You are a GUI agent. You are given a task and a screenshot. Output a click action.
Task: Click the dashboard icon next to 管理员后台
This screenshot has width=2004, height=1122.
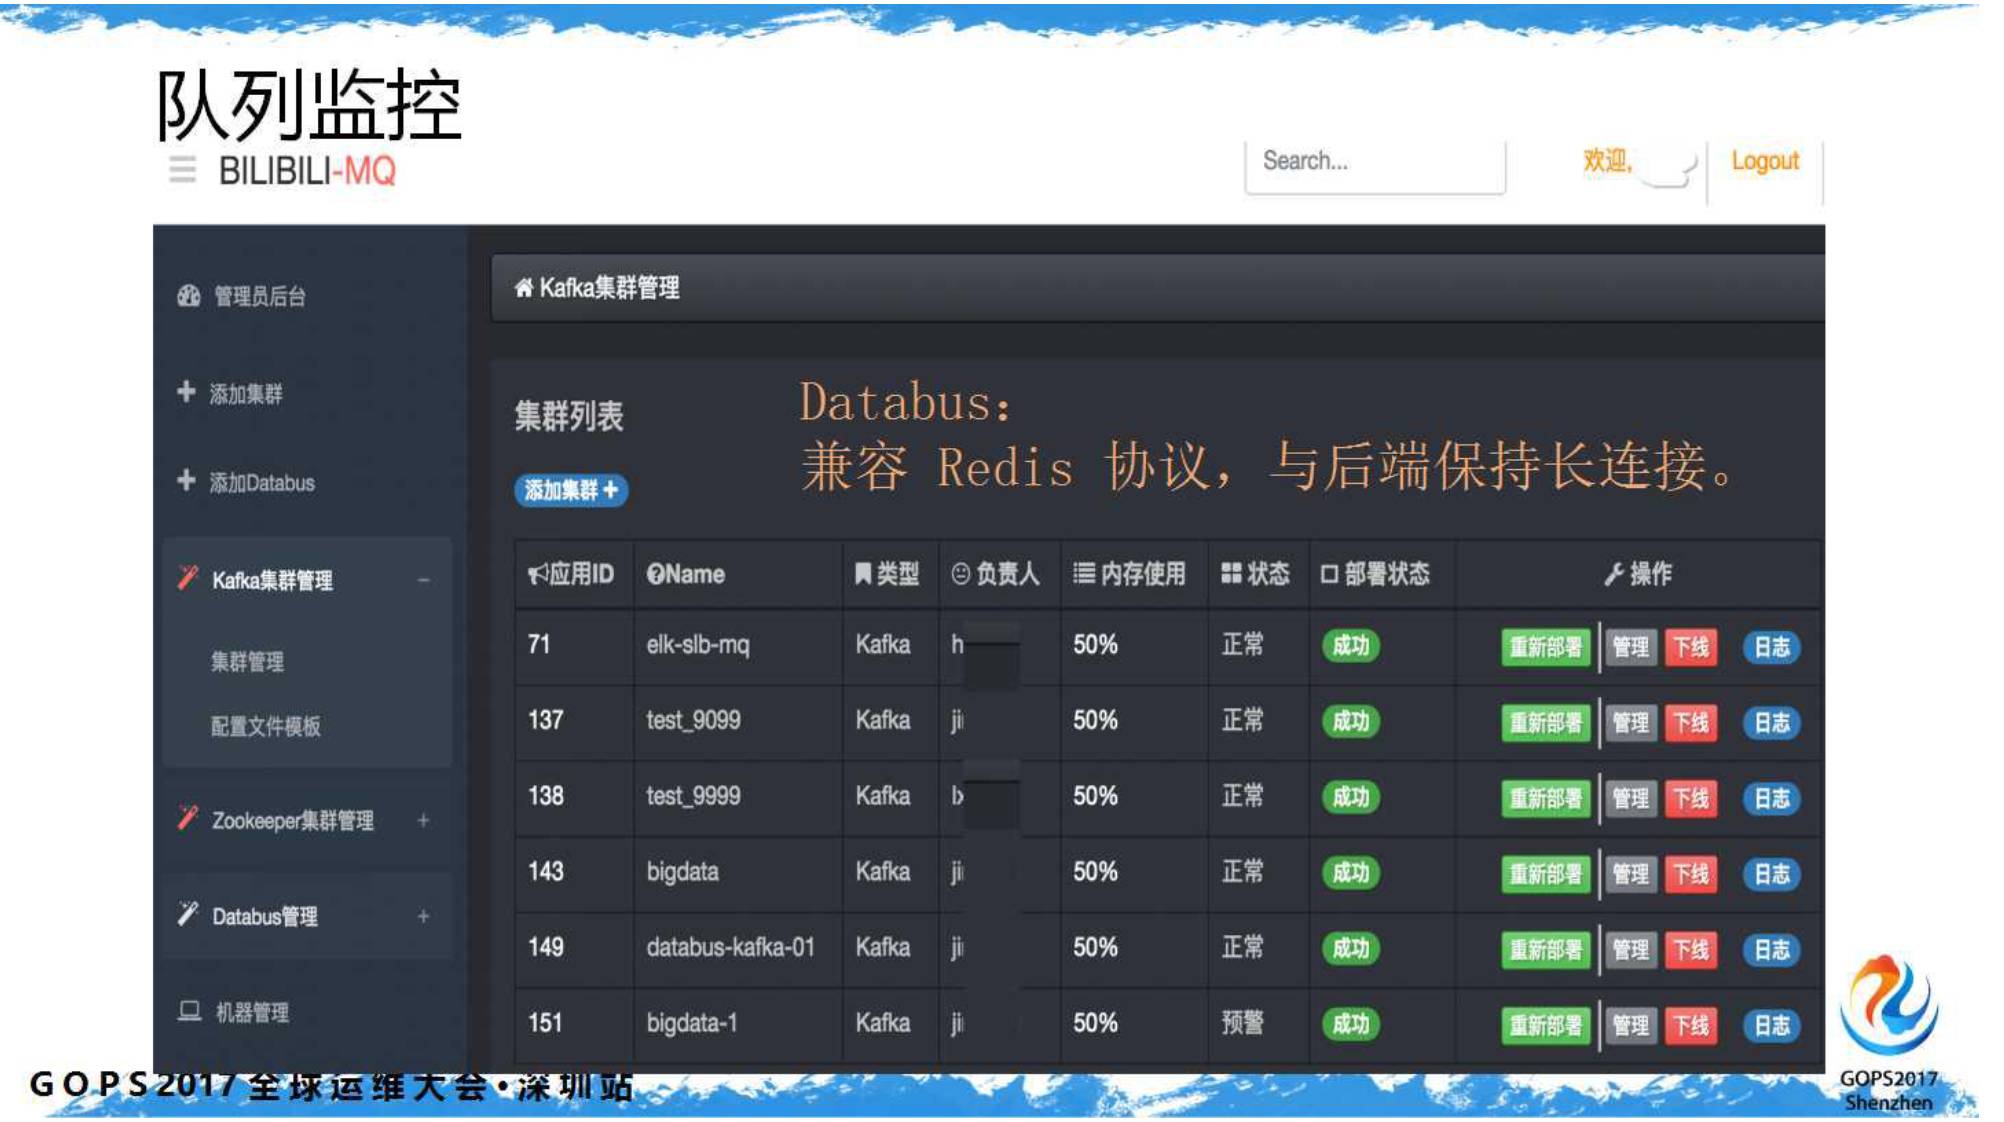(189, 295)
